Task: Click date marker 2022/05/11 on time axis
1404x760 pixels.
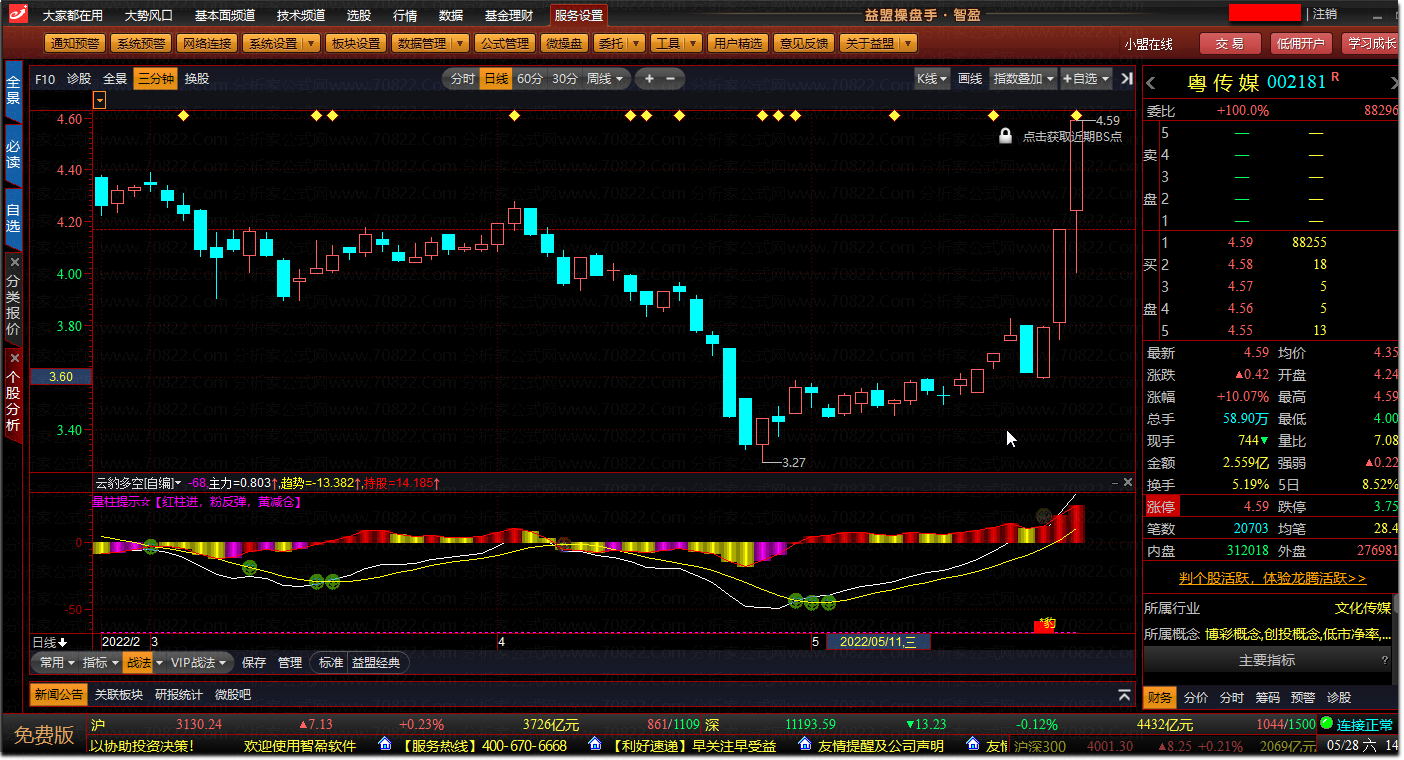Action: [879, 642]
